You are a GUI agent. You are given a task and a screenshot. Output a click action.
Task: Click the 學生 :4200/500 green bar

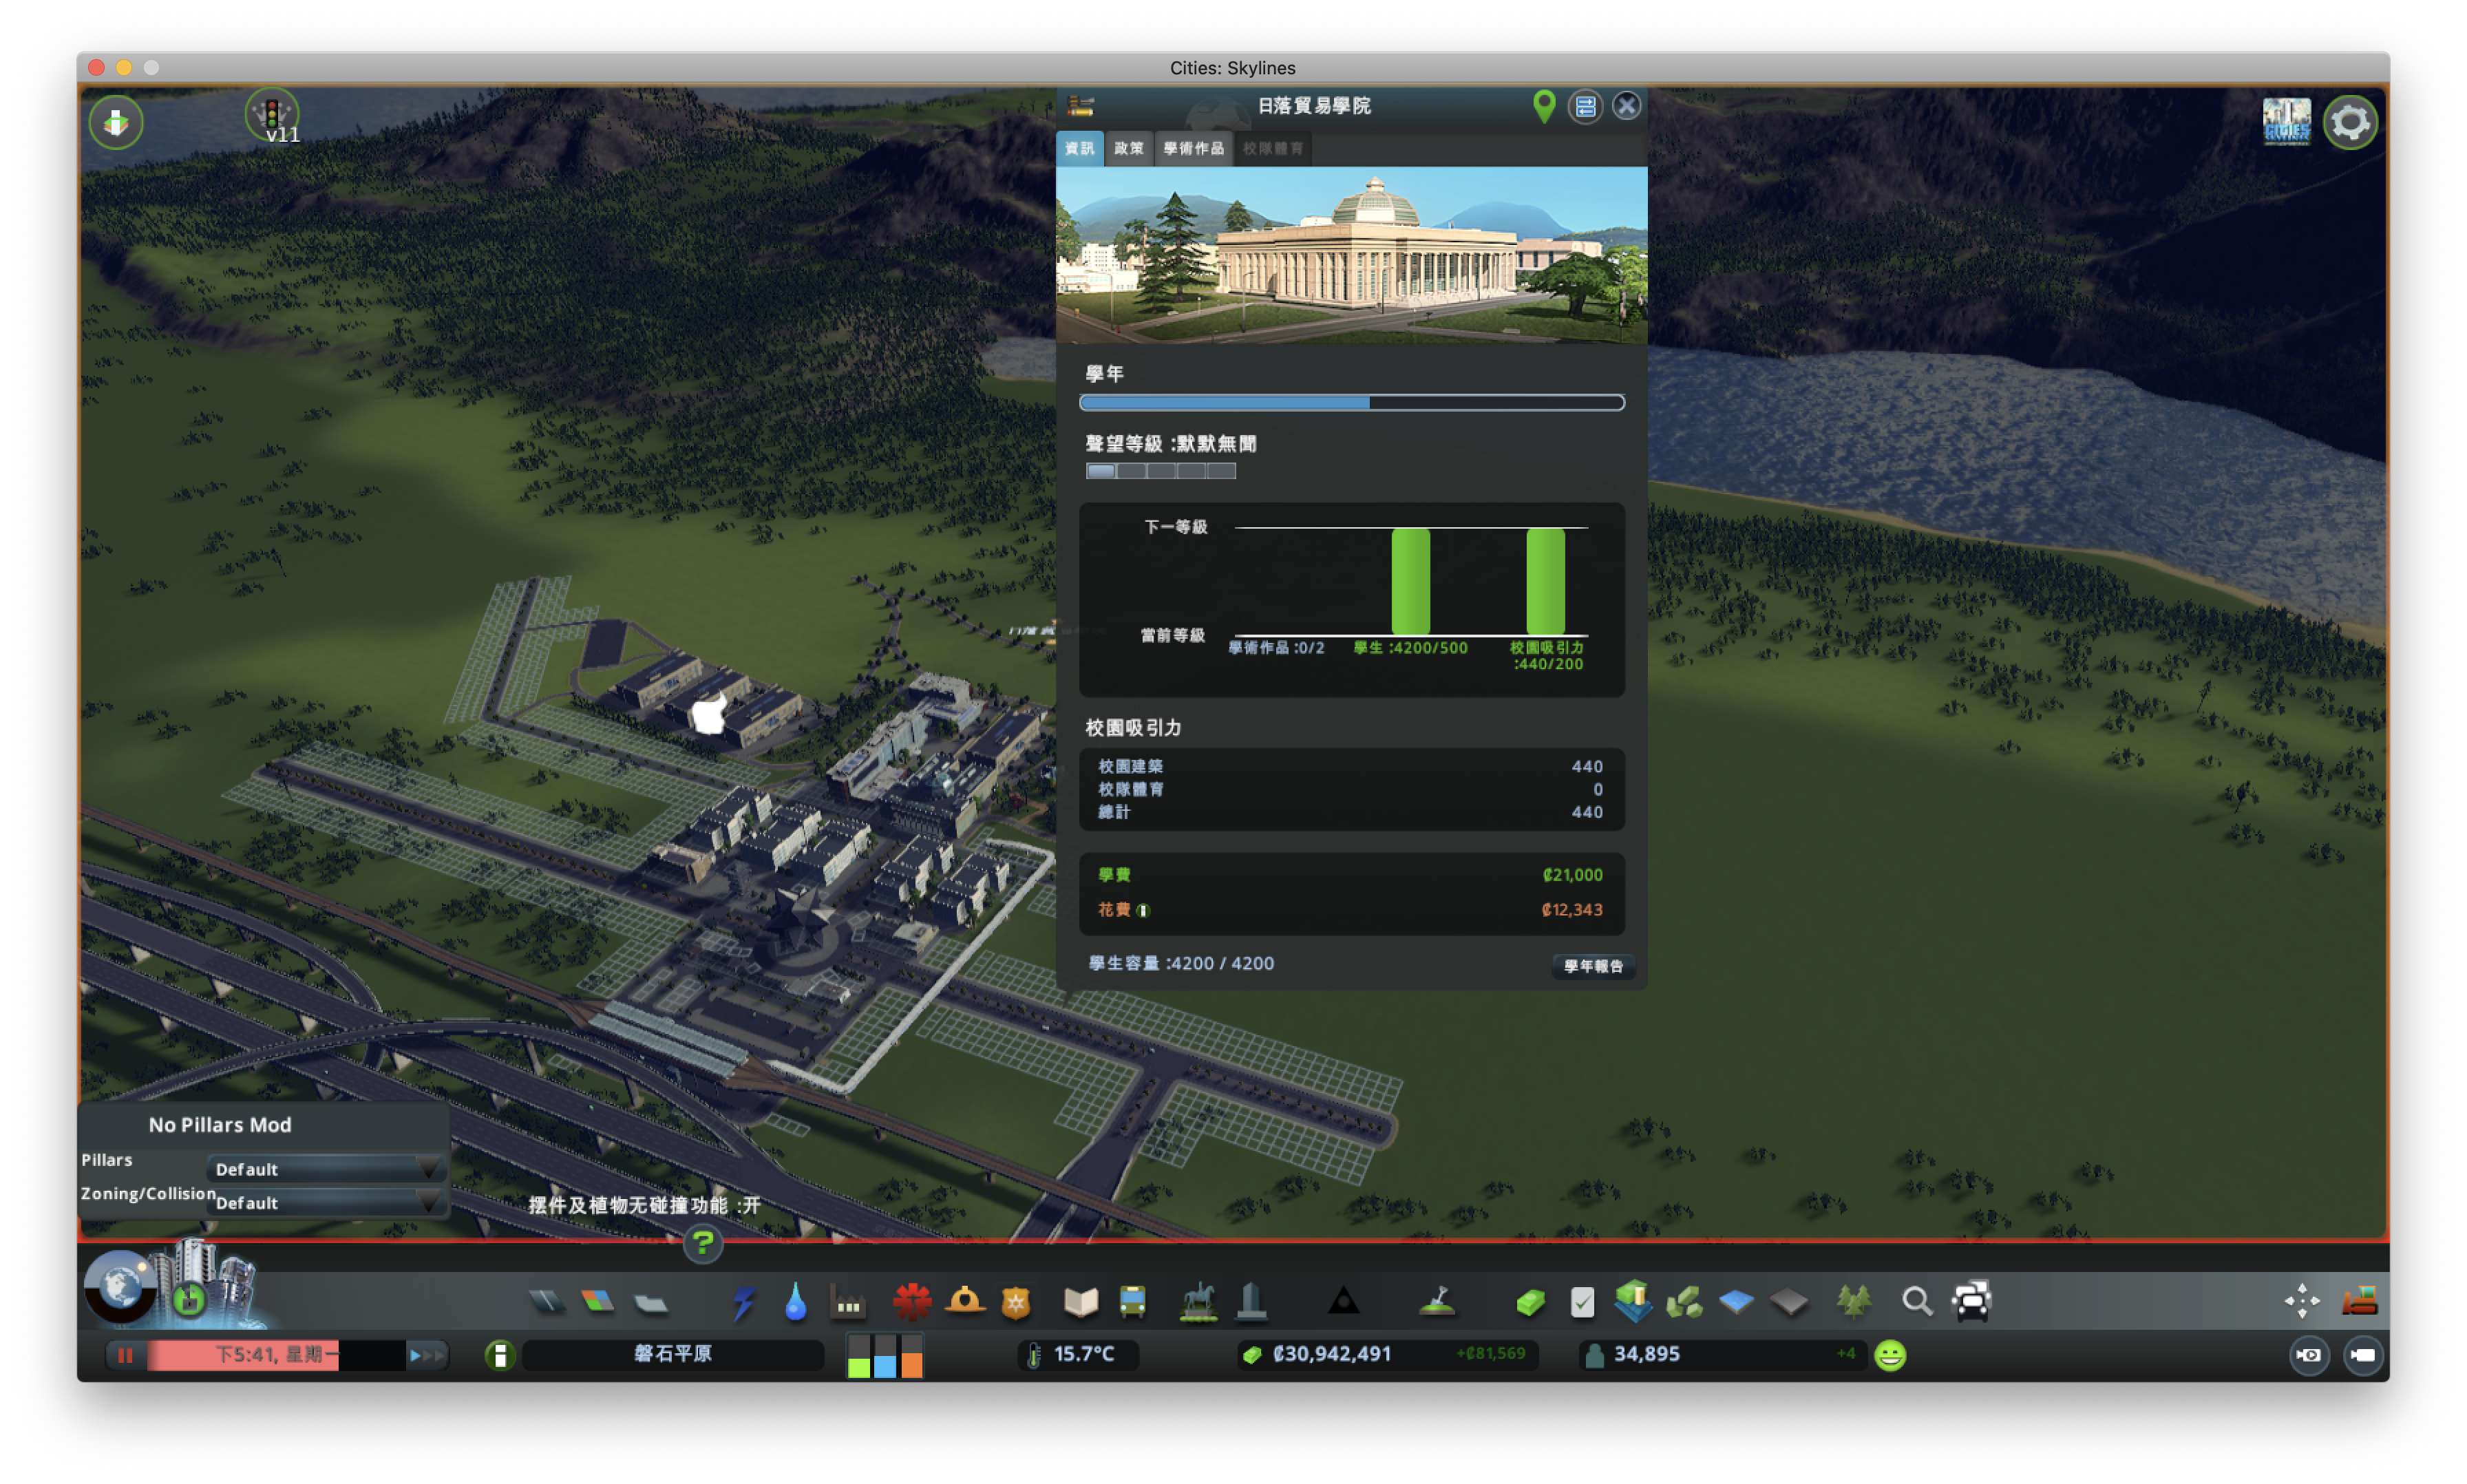1410,582
